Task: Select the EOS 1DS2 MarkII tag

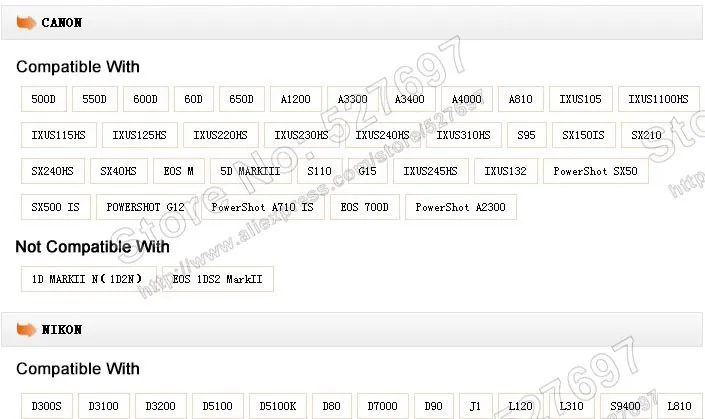Action: tap(218, 279)
